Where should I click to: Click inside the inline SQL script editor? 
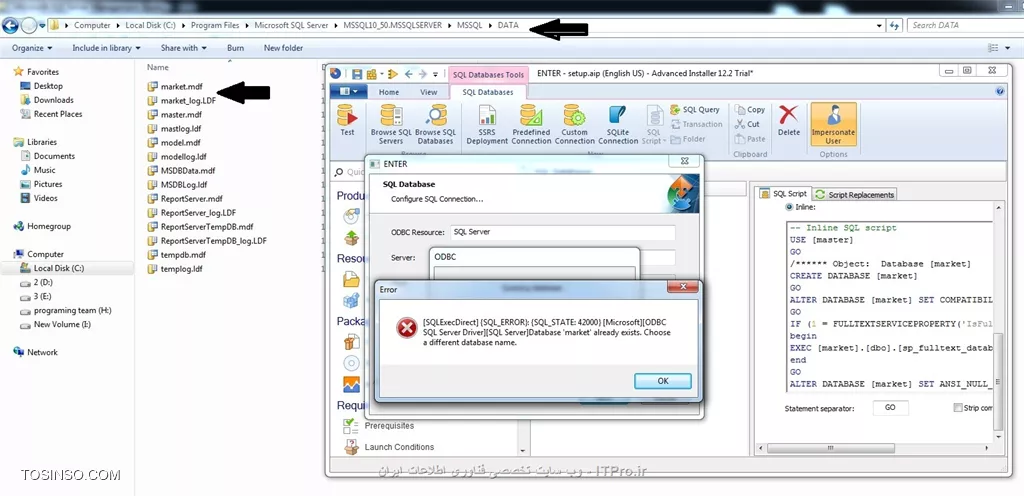click(x=889, y=307)
